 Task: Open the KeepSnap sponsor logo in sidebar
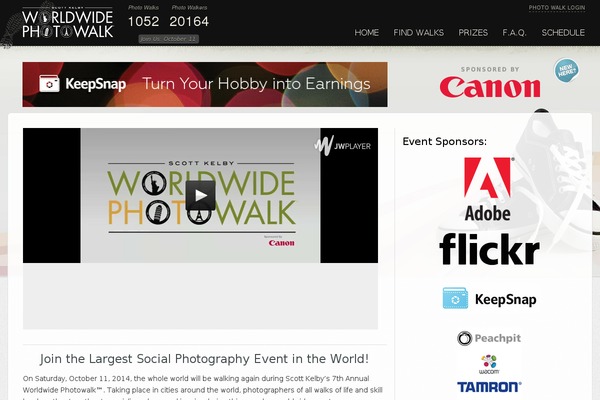(x=489, y=299)
